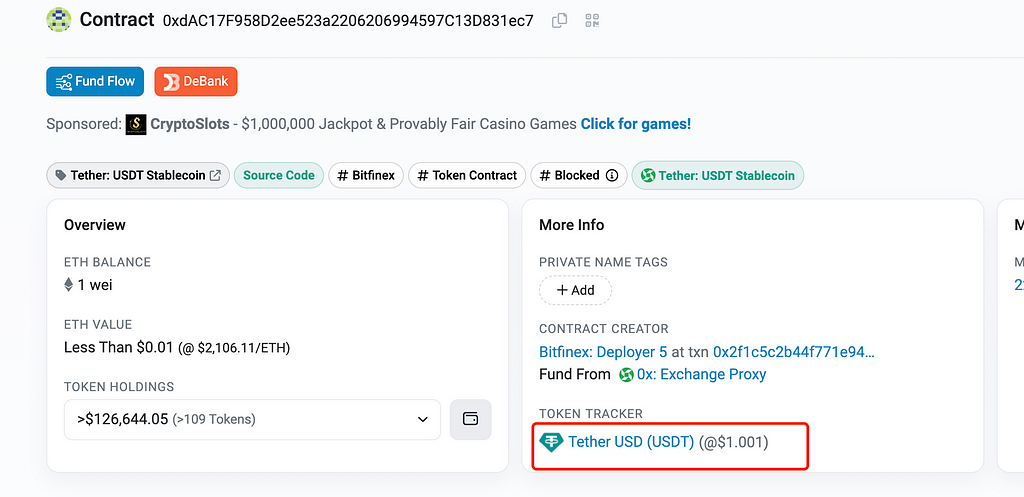Open the wallet icon beside token holdings
The height and width of the screenshot is (497, 1024).
(470, 419)
